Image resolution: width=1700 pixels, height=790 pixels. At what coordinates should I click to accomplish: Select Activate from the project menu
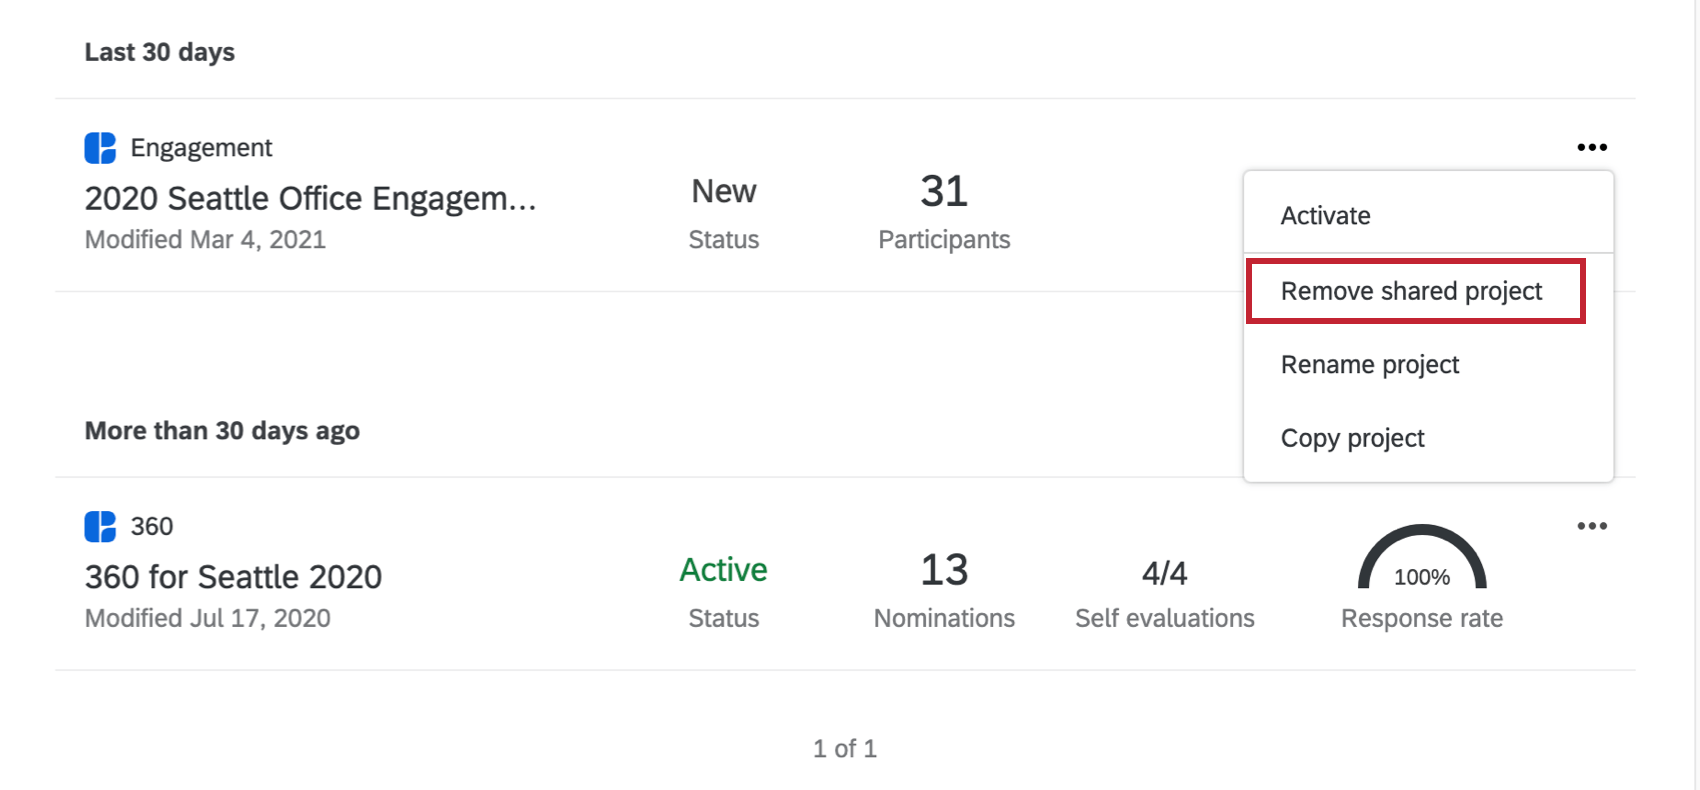coord(1325,216)
